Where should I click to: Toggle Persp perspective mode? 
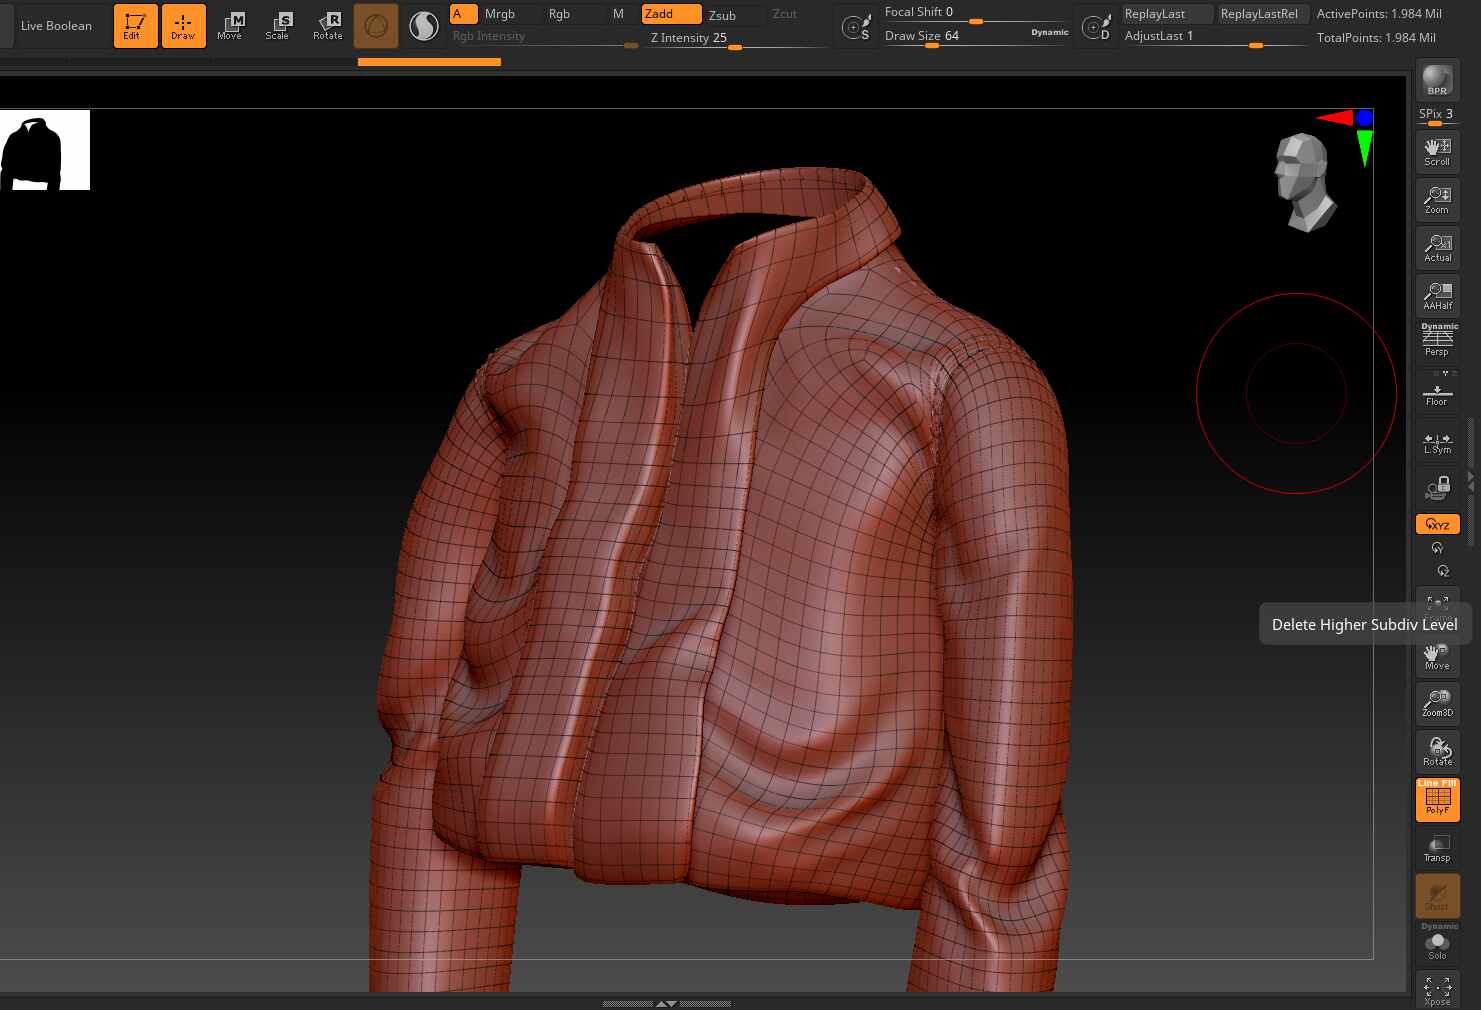pos(1437,340)
